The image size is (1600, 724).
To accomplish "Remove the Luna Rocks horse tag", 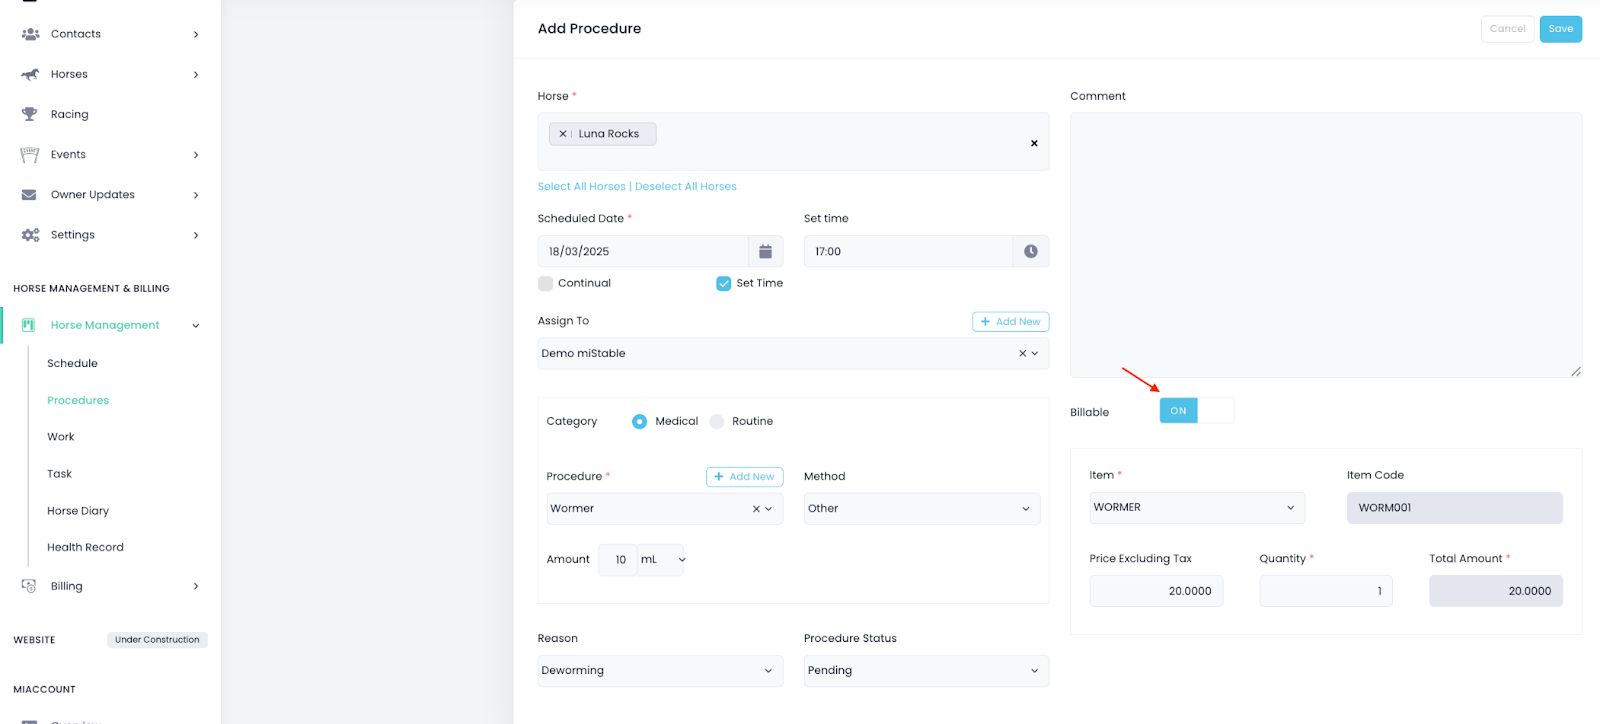I will pos(563,134).
